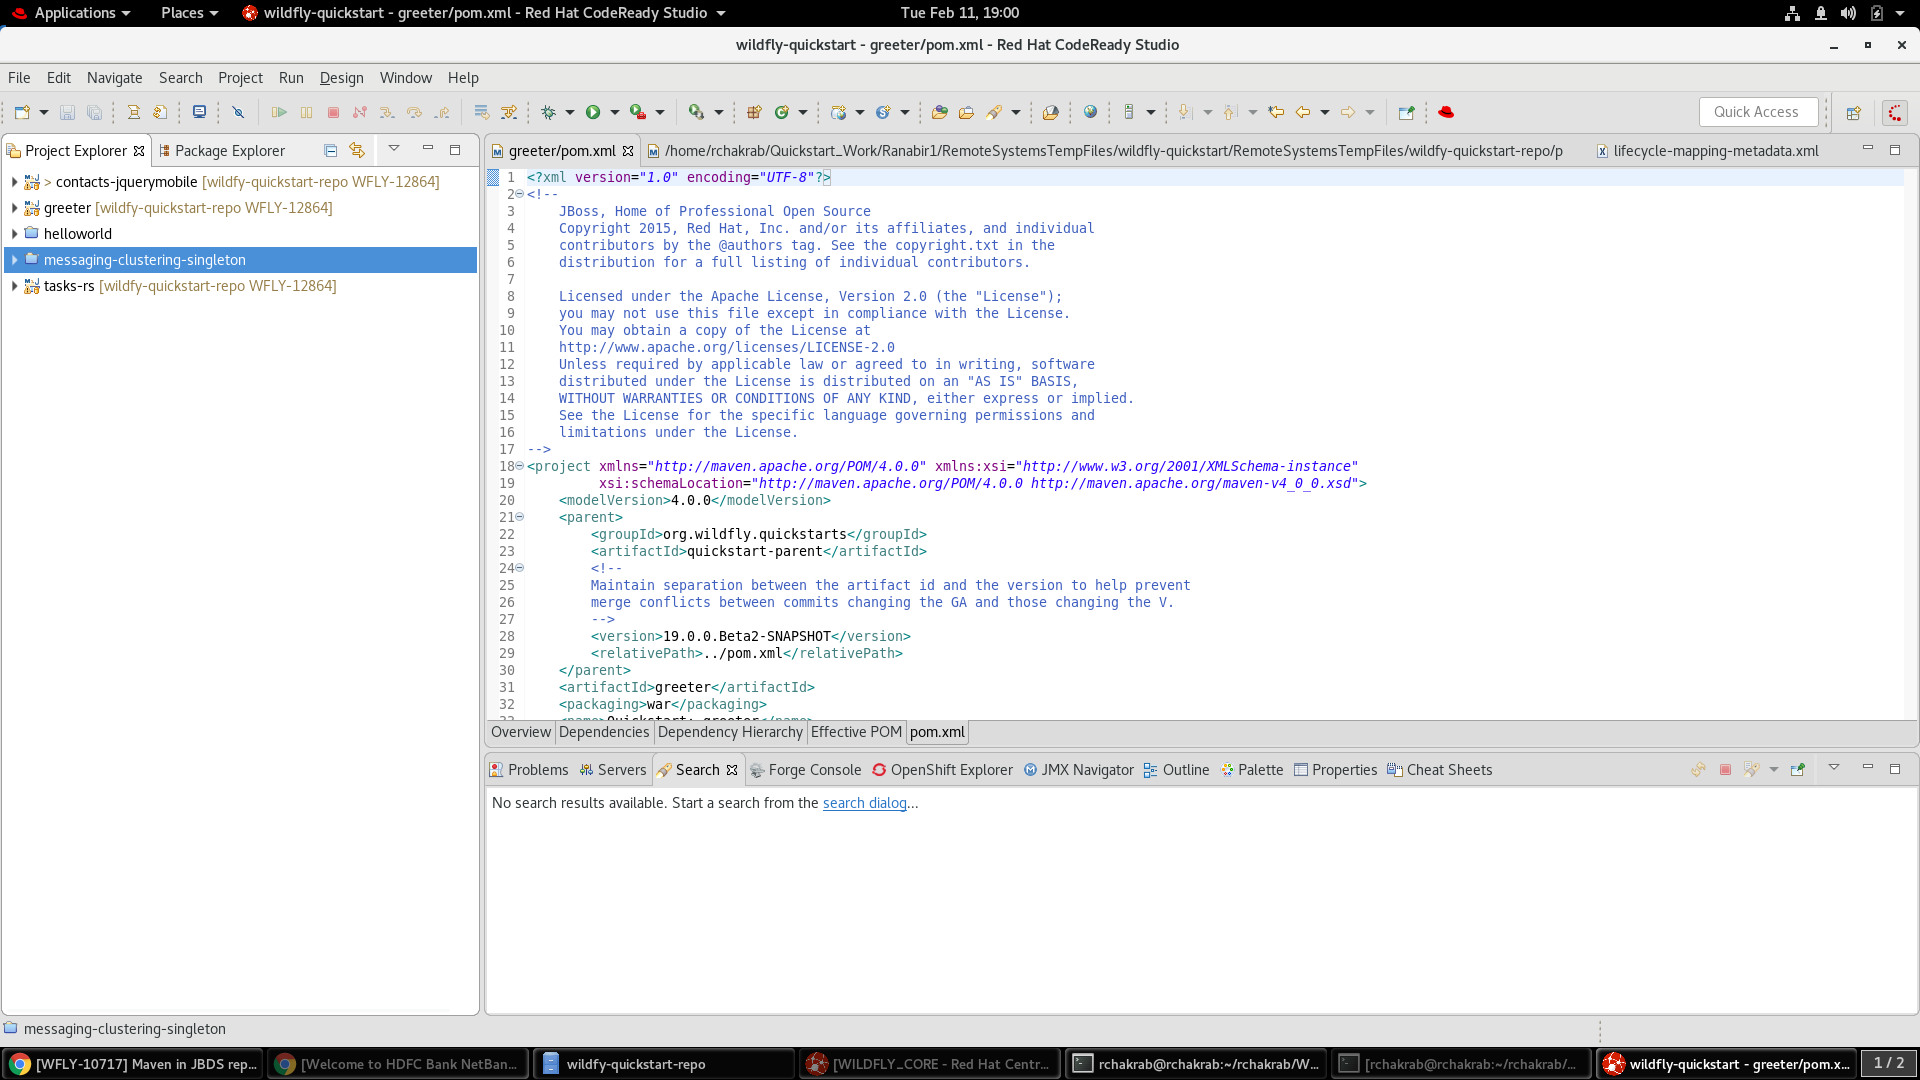Image resolution: width=1920 pixels, height=1080 pixels.
Task: Click Collapse All in Project Explorer
Action: coord(330,151)
